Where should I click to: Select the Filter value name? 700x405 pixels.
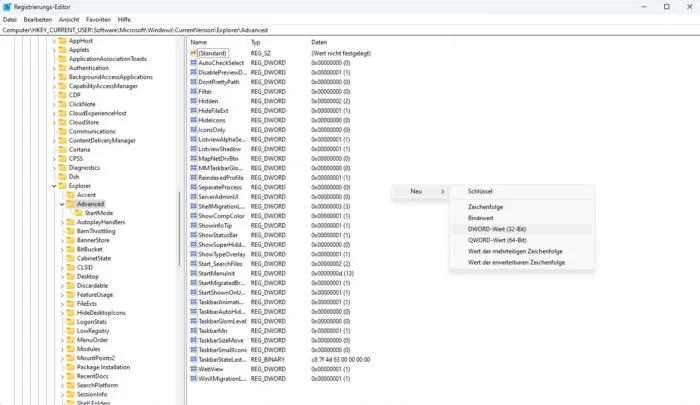pyautogui.click(x=205, y=92)
